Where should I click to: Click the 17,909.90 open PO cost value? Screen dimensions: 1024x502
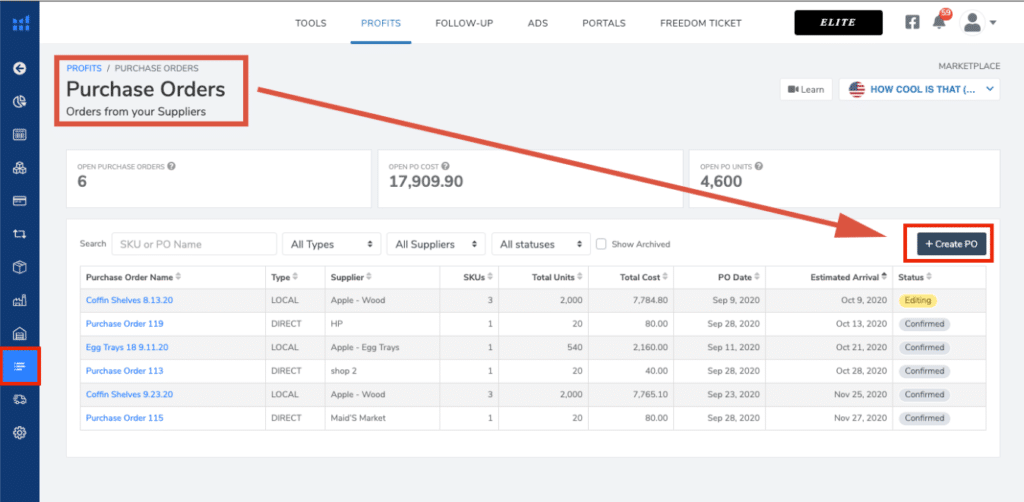tap(426, 181)
